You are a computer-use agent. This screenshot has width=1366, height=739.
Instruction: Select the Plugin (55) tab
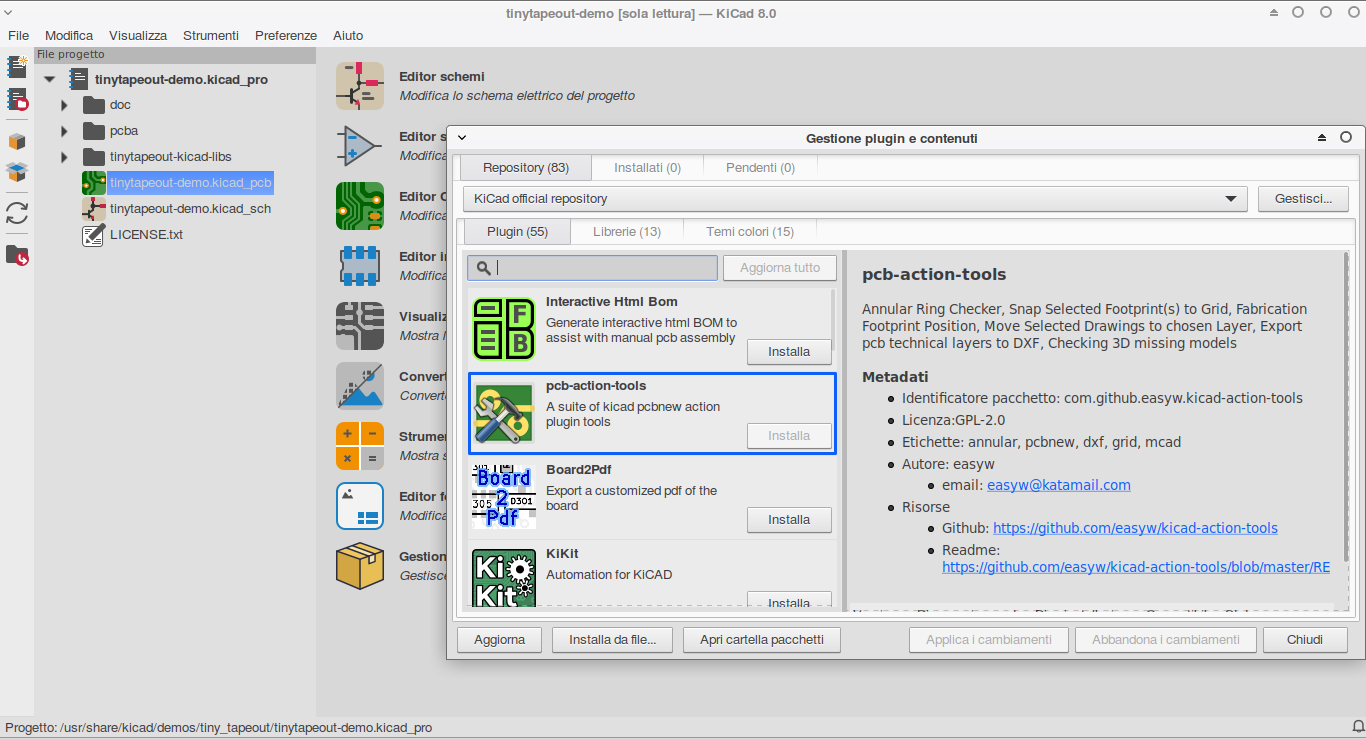(517, 232)
